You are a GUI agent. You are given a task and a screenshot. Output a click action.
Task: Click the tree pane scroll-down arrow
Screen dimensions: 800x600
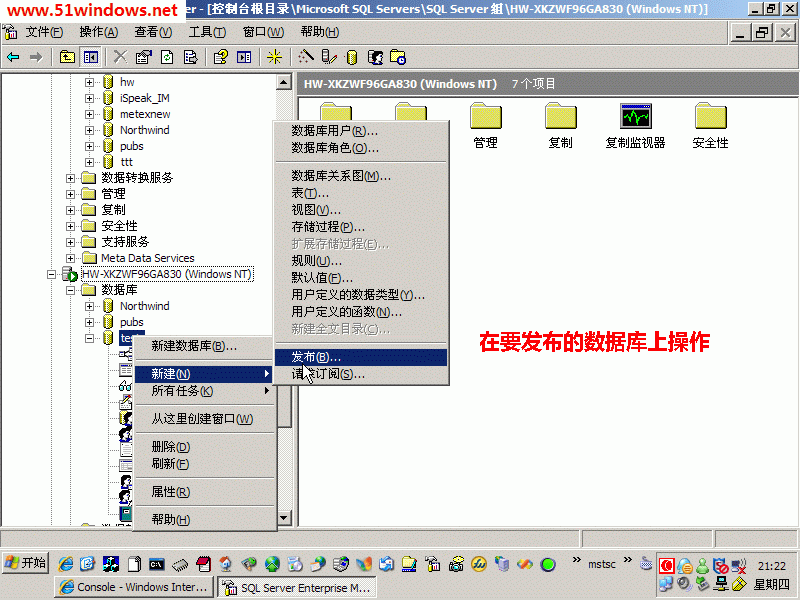tap(284, 519)
